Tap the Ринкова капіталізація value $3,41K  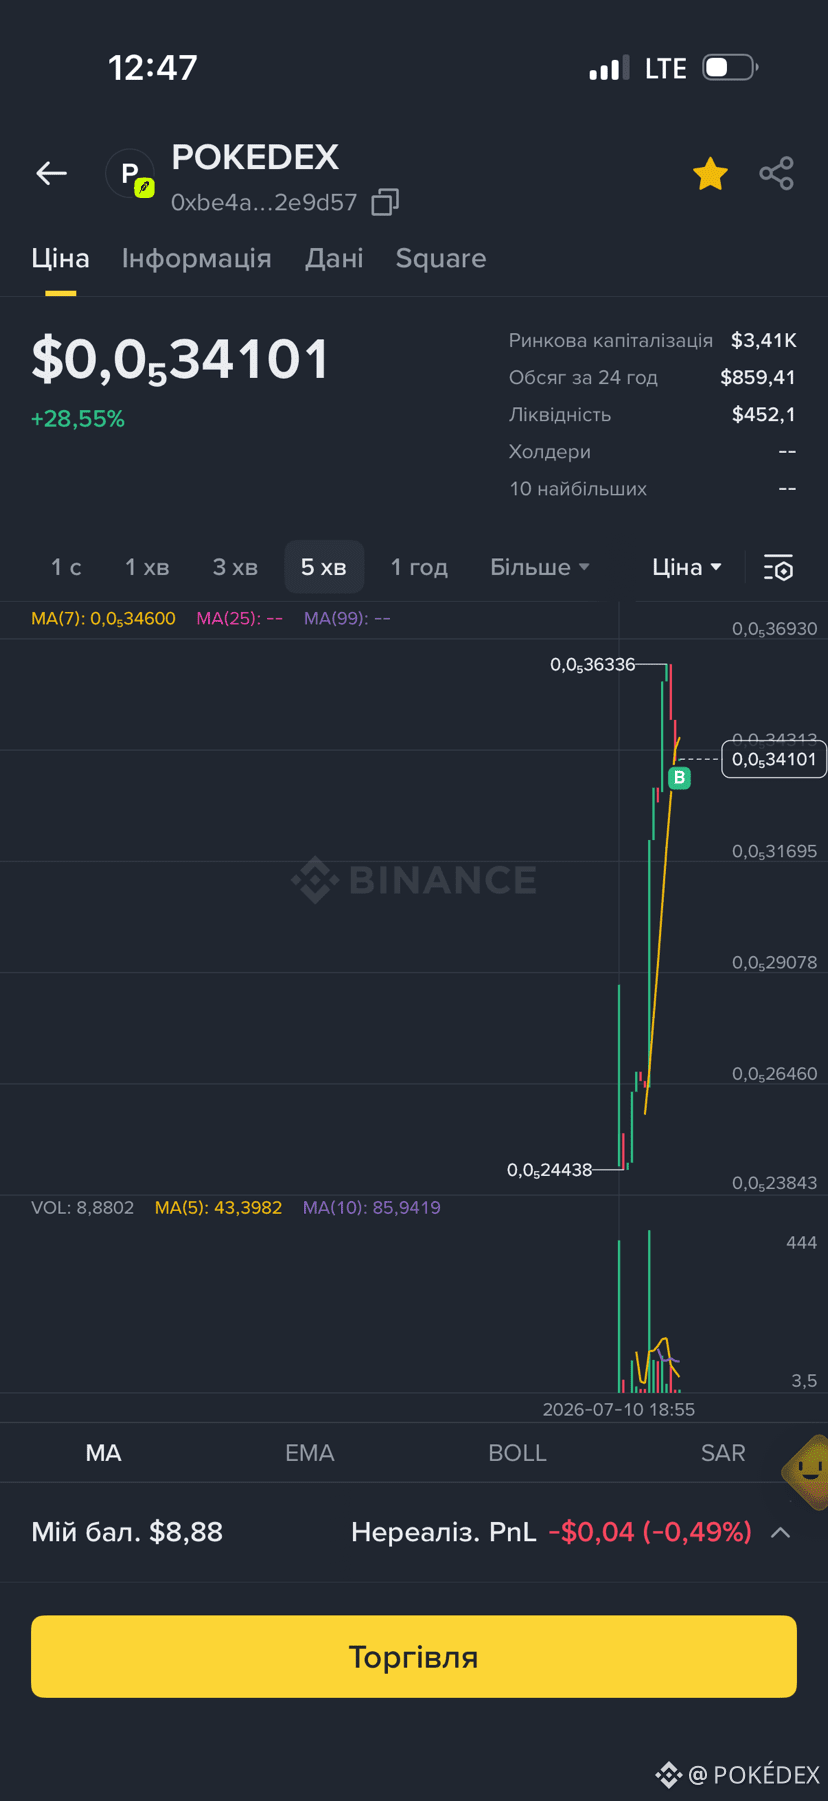764,340
